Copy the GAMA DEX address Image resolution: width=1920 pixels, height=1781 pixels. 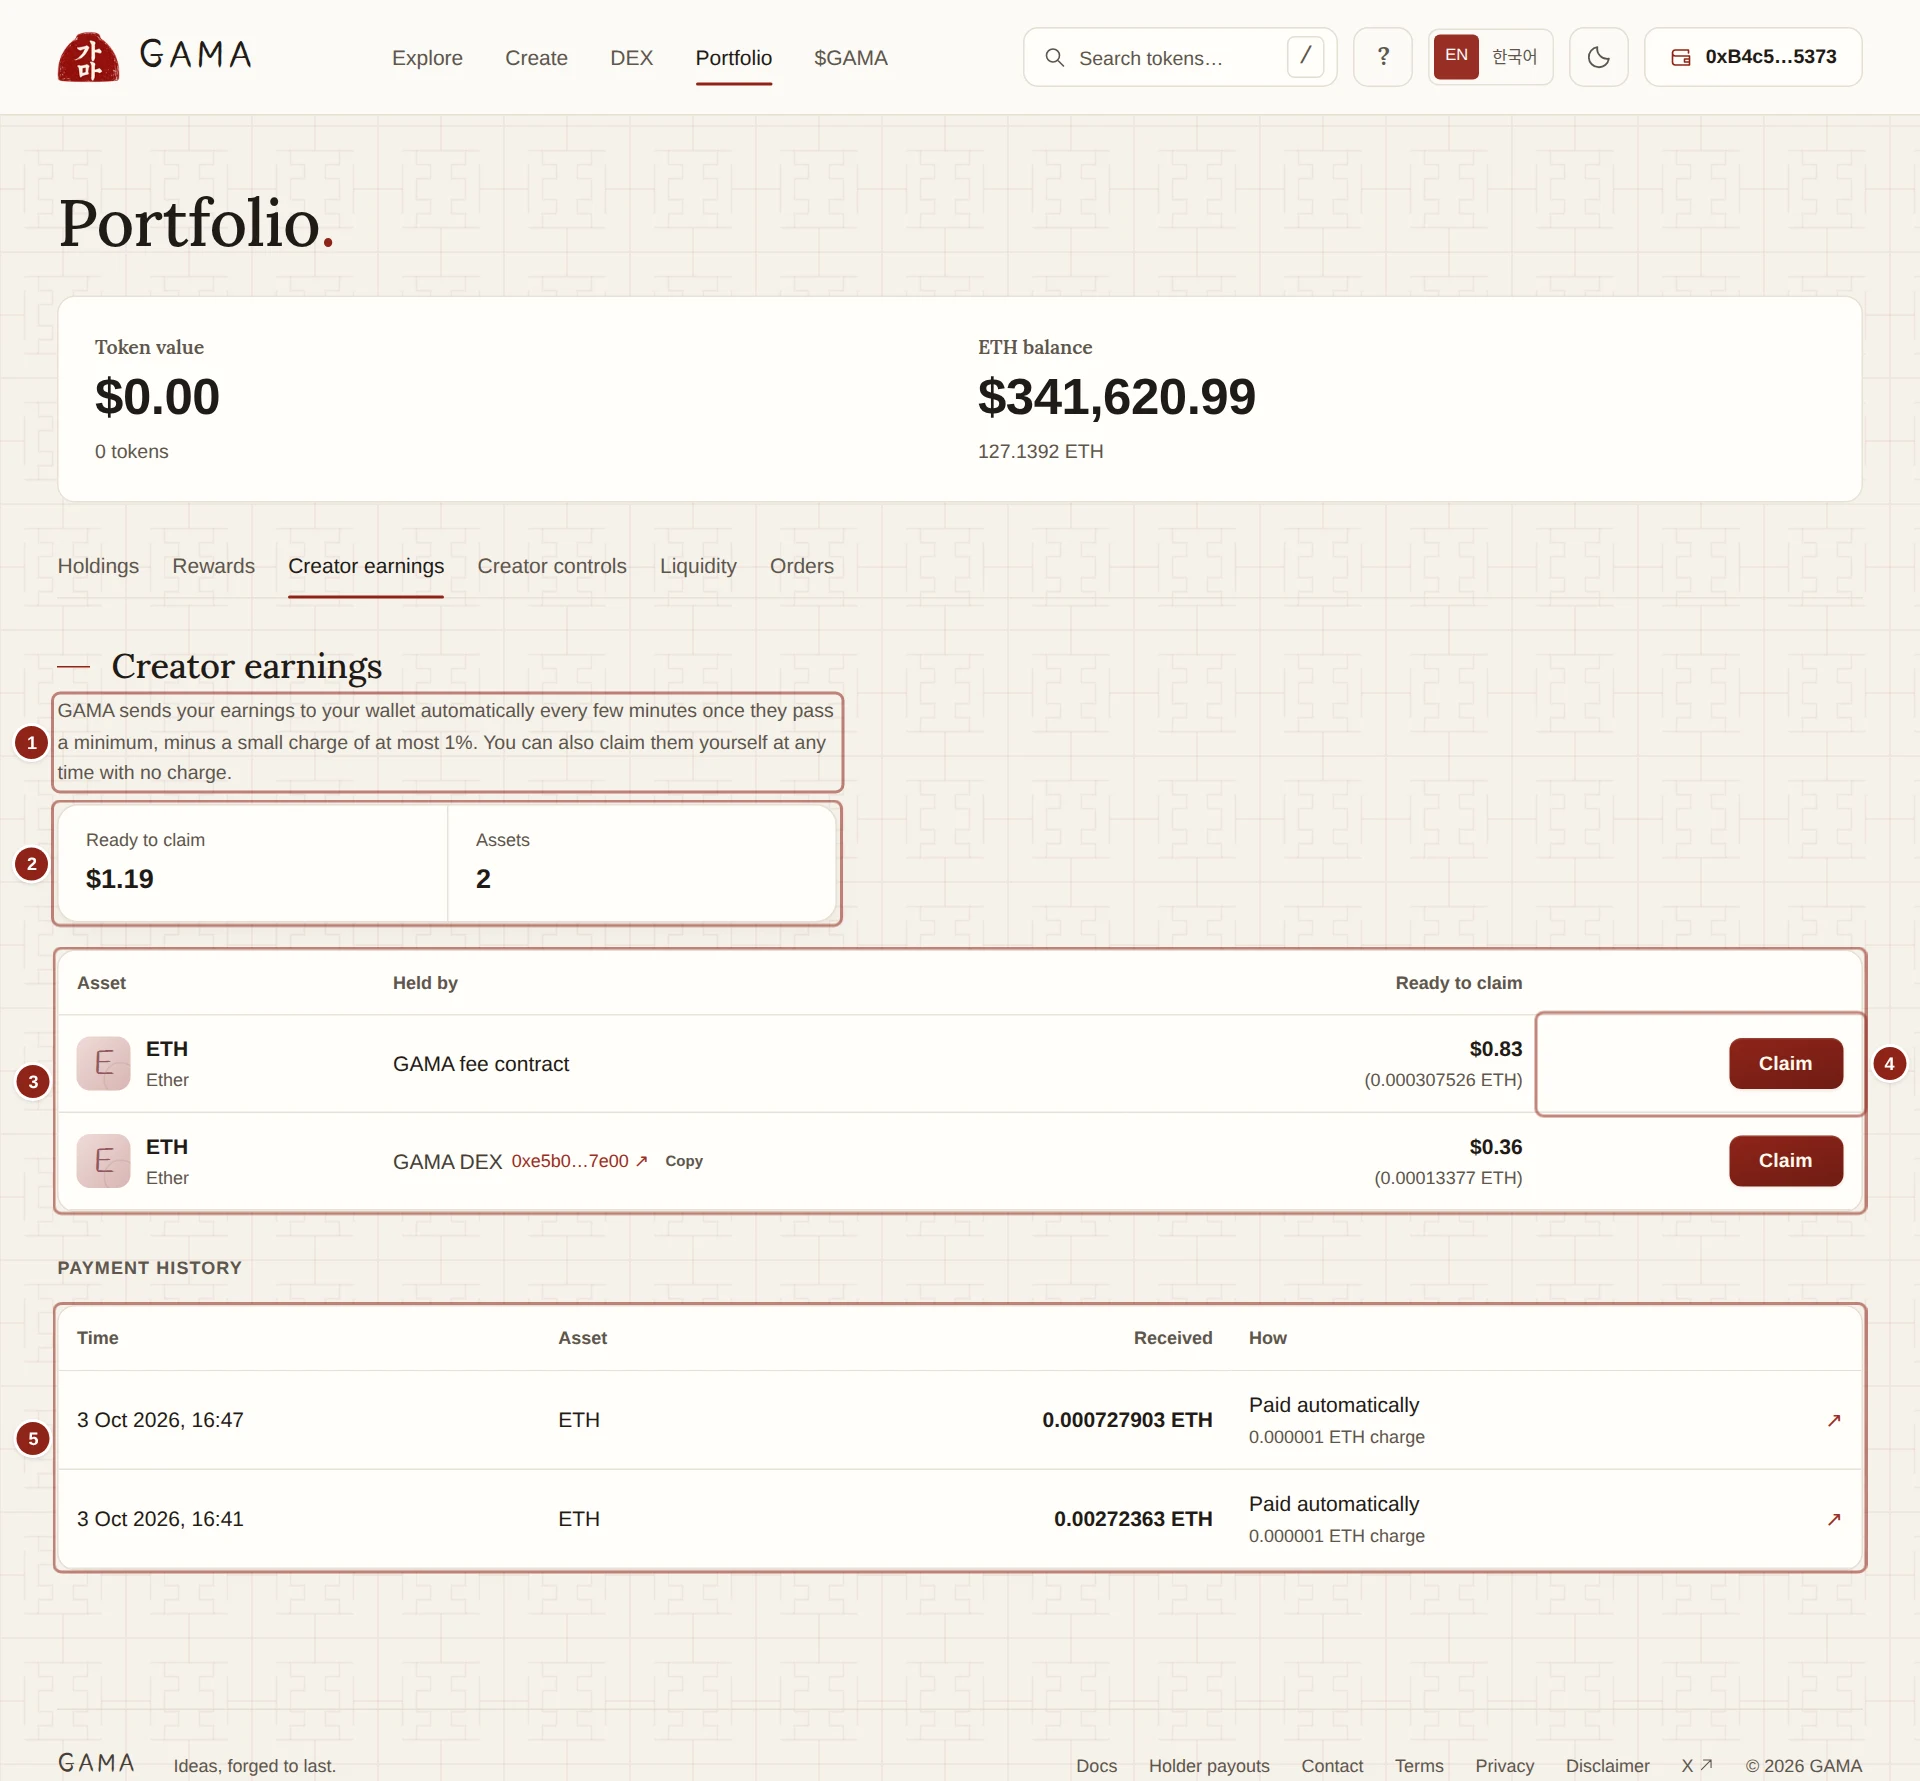point(684,1161)
